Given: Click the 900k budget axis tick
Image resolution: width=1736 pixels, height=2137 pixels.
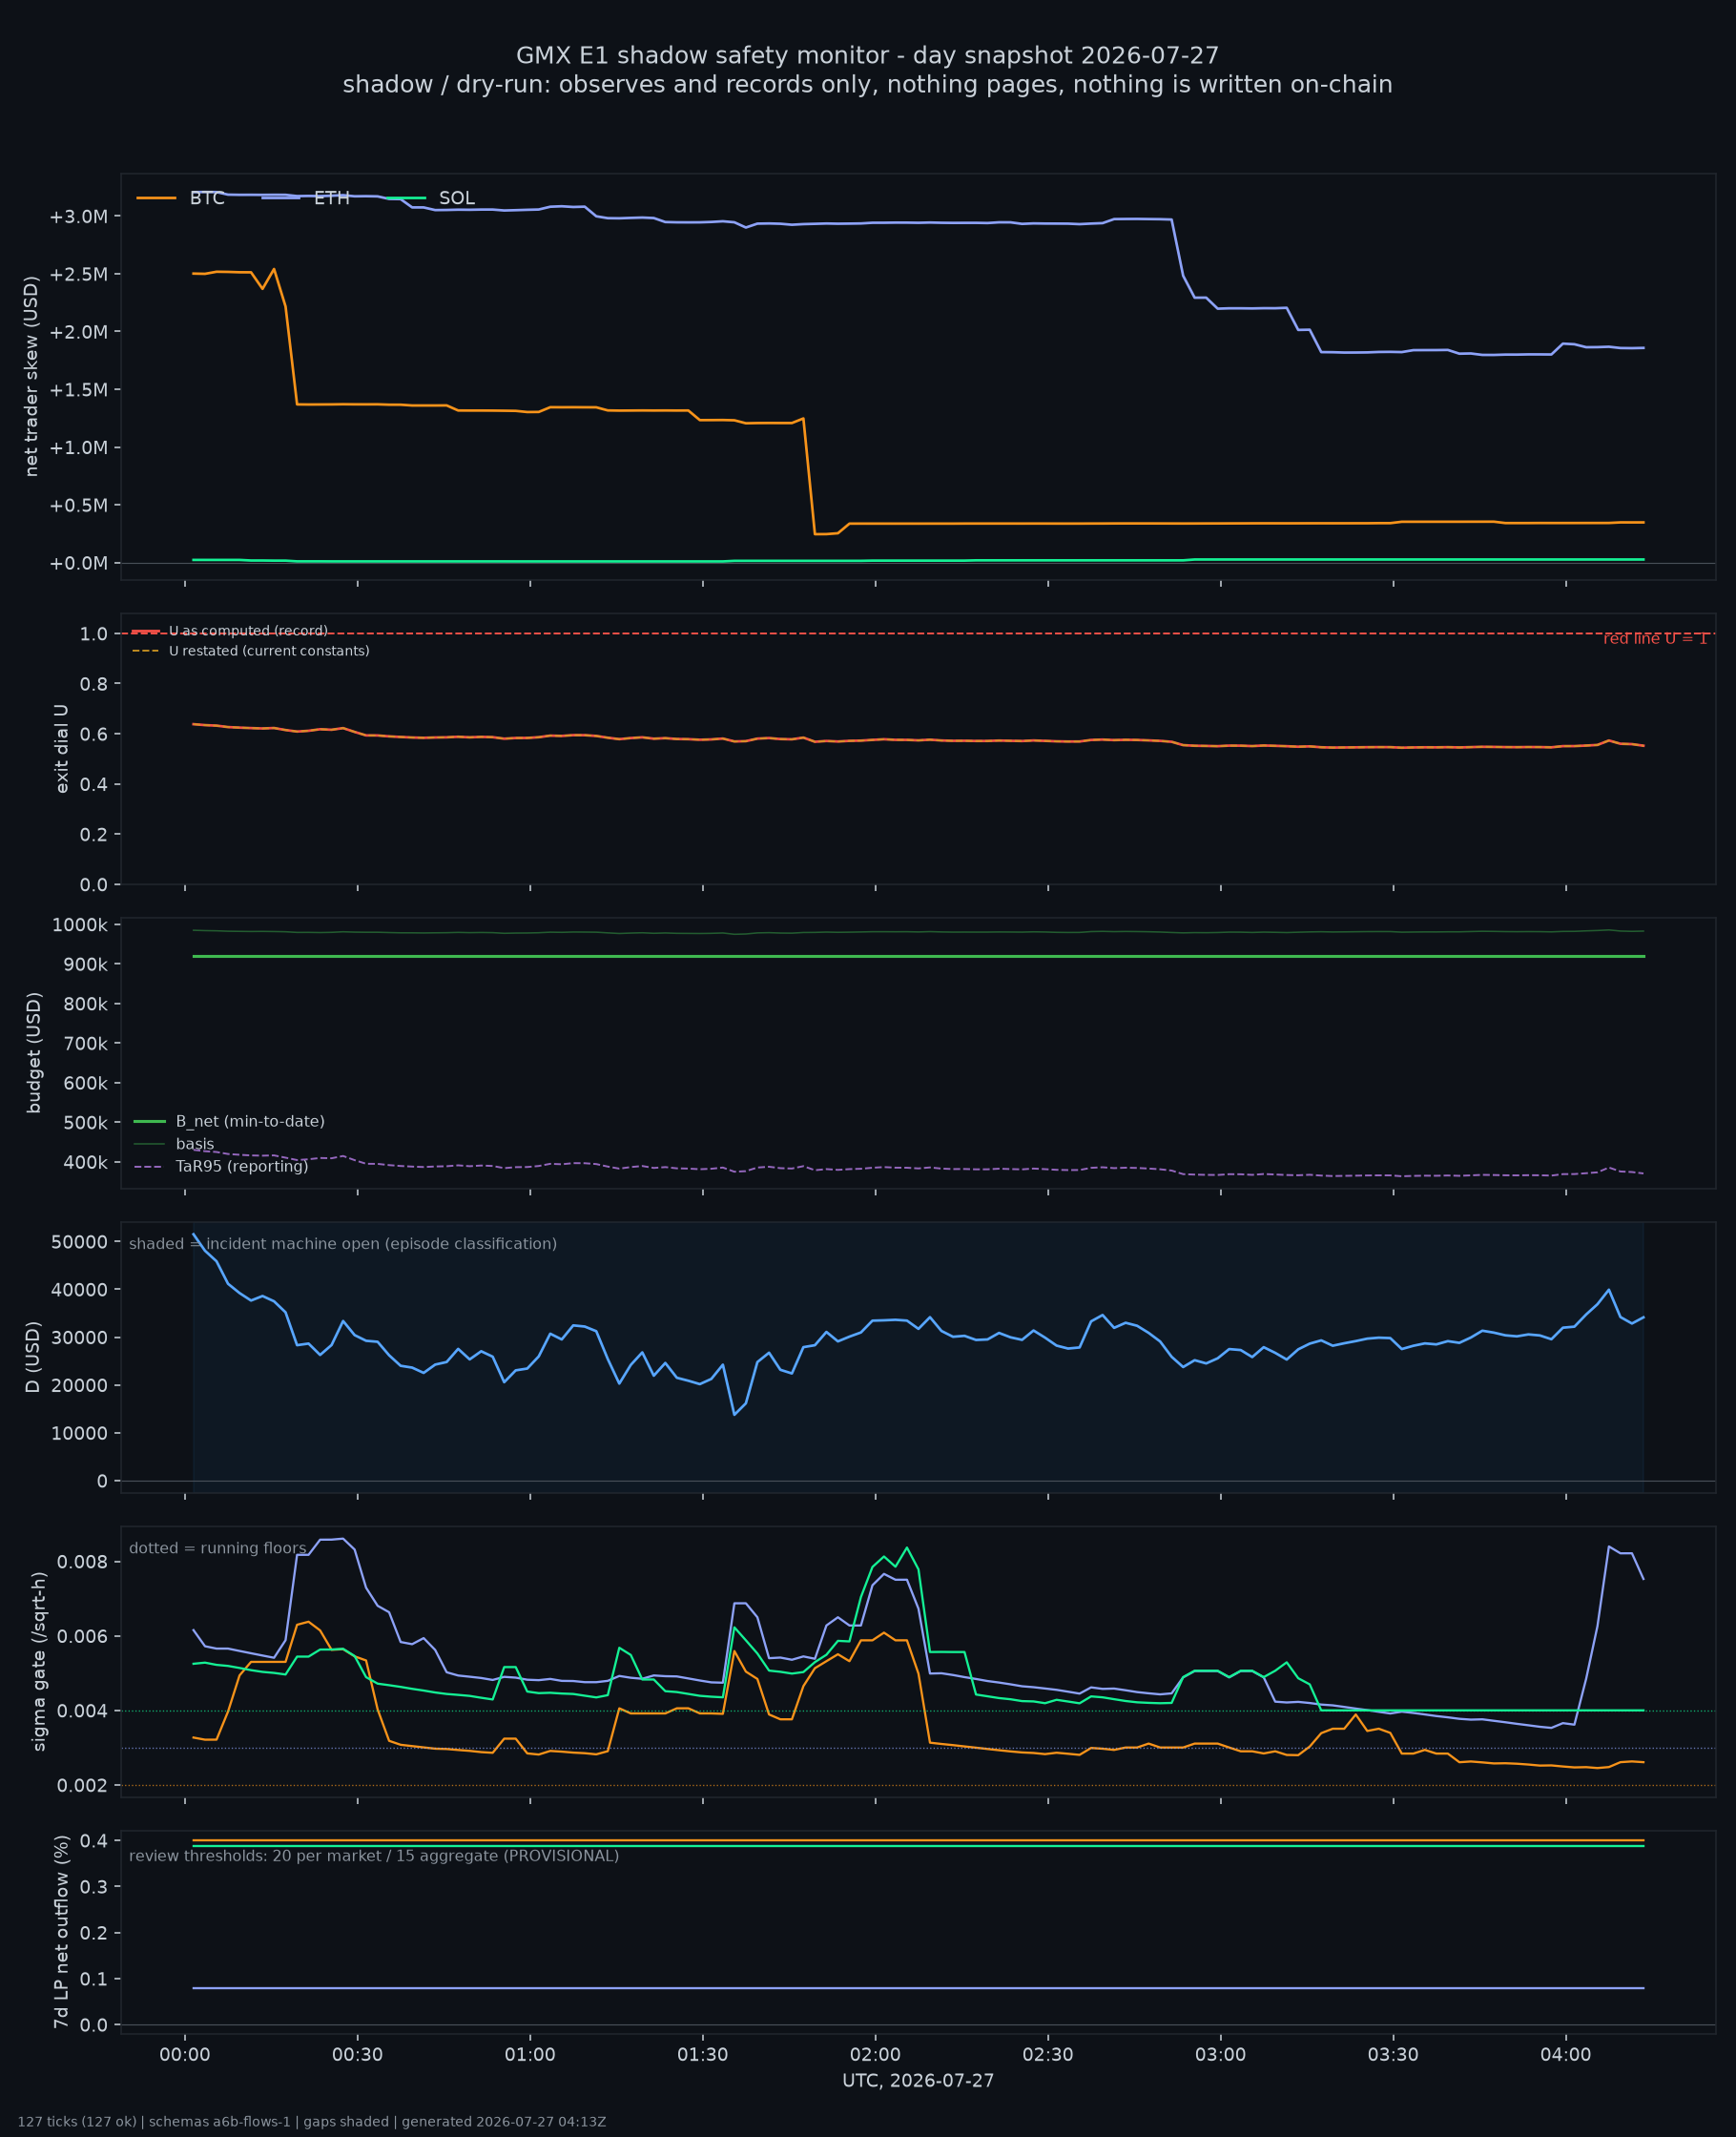Looking at the screenshot, I should pos(85,965).
